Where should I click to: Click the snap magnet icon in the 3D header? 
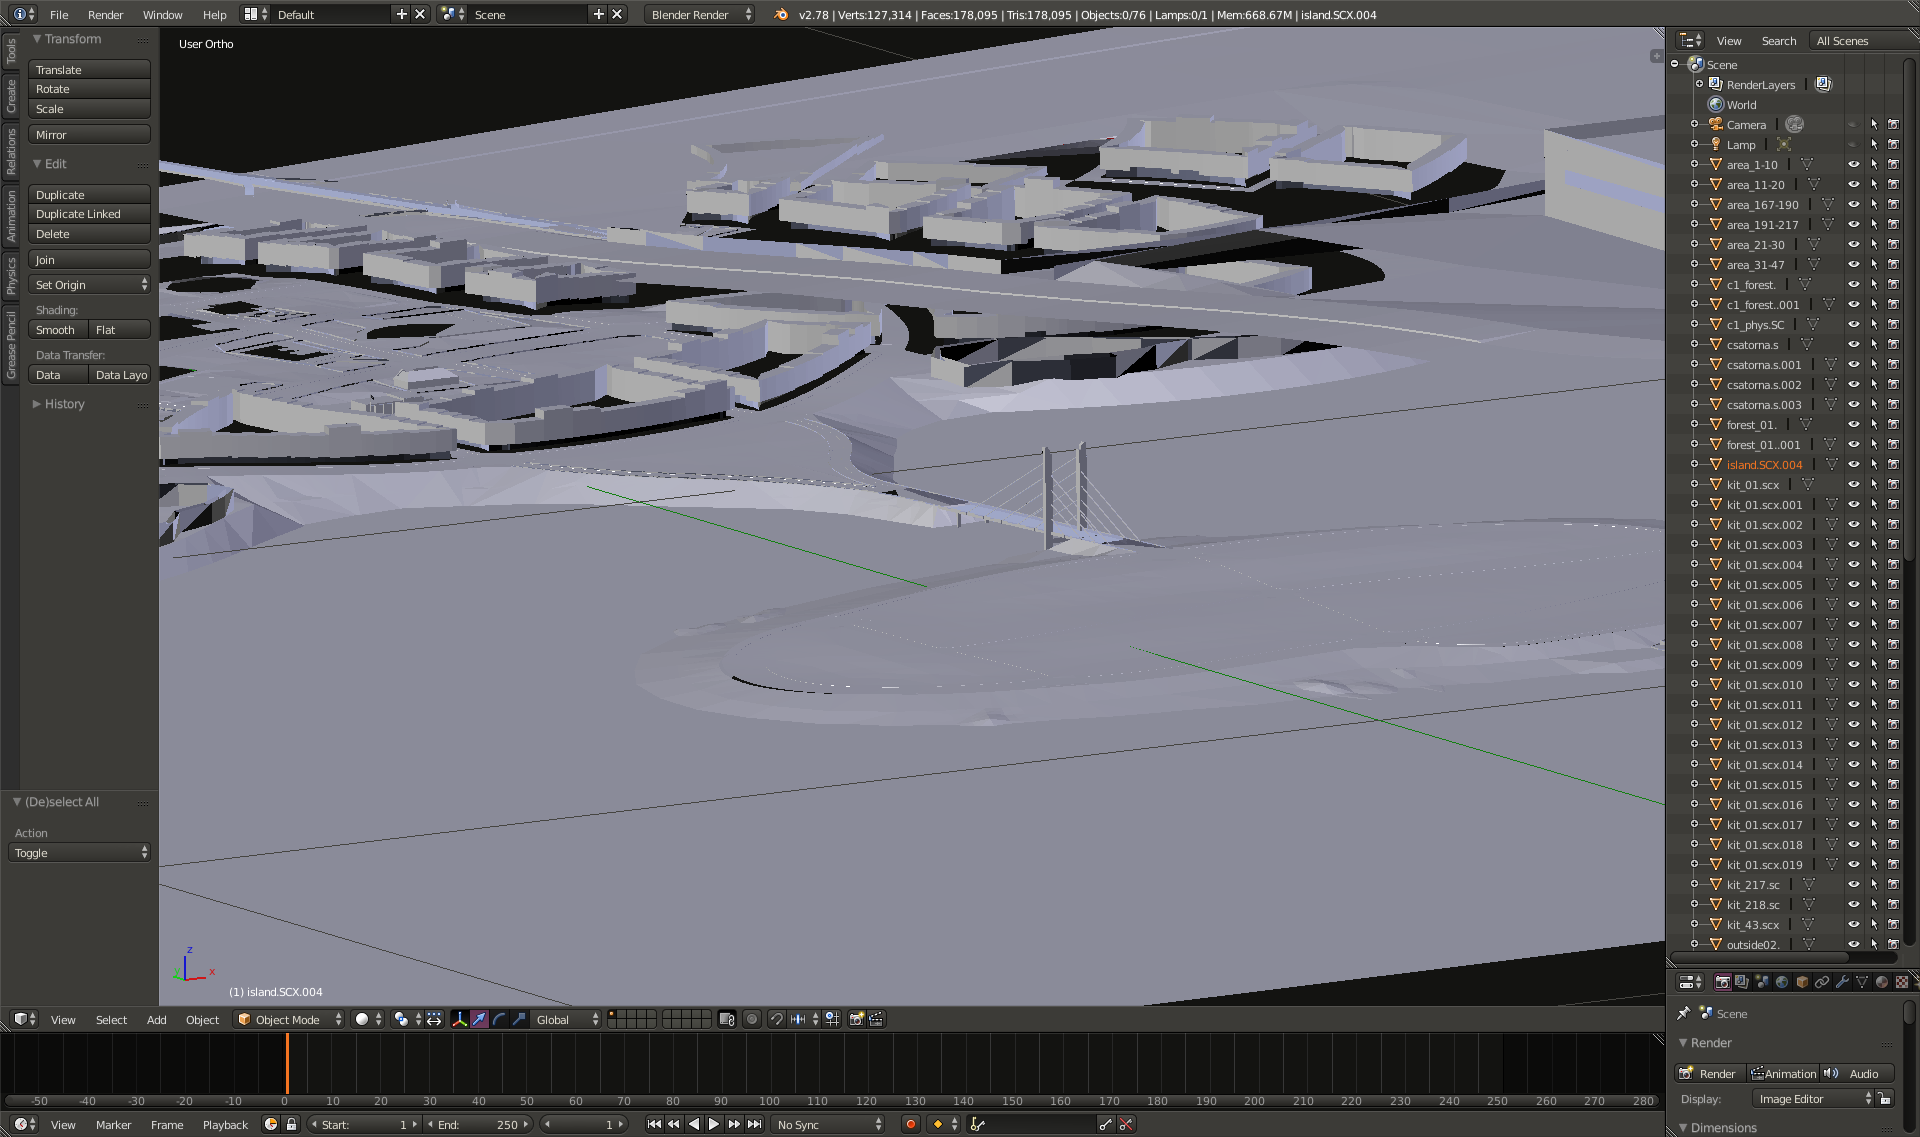click(x=776, y=1019)
